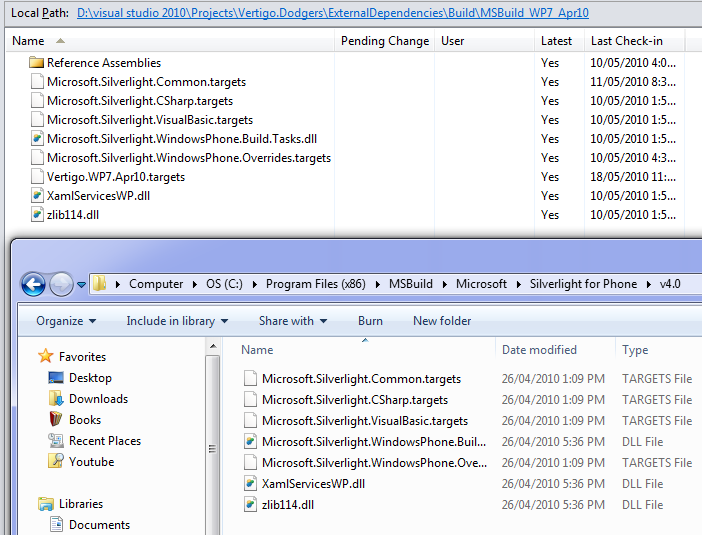The image size is (702, 535).
Task: Open Favorites in the navigation pane
Action: point(82,357)
